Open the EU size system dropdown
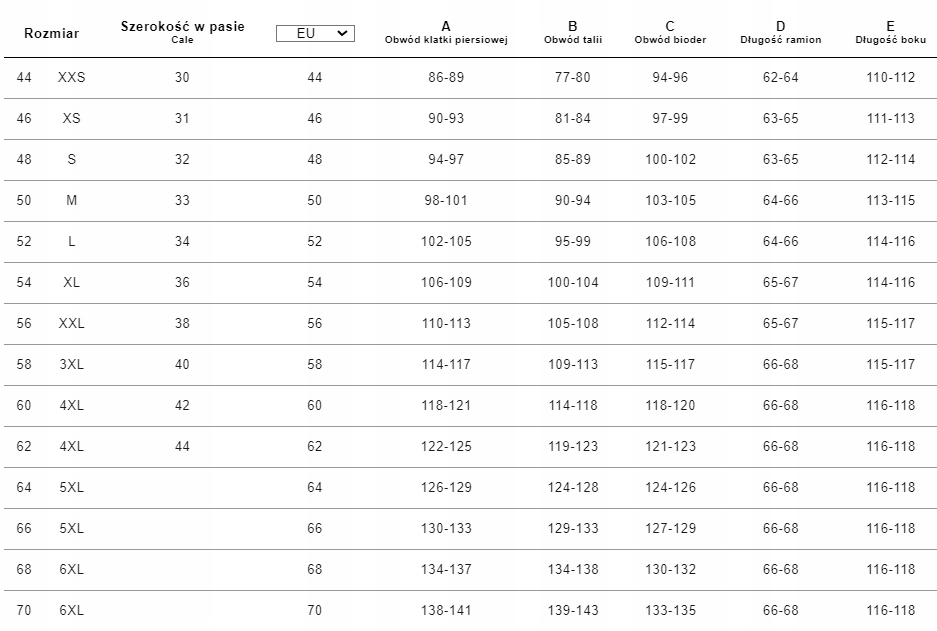This screenshot has width=937, height=631. pos(315,33)
